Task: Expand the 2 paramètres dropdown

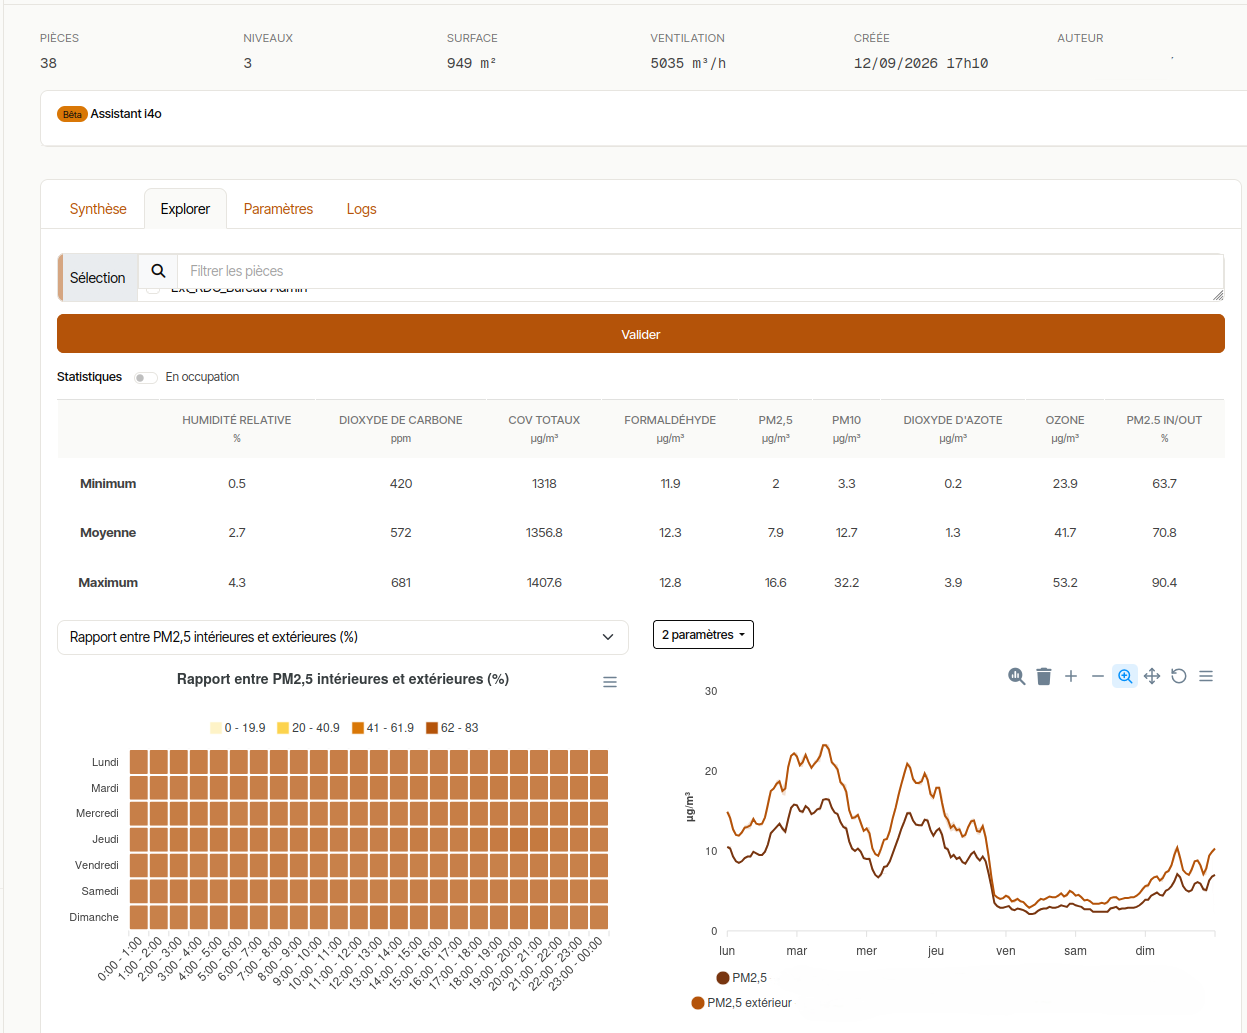Action: [703, 635]
